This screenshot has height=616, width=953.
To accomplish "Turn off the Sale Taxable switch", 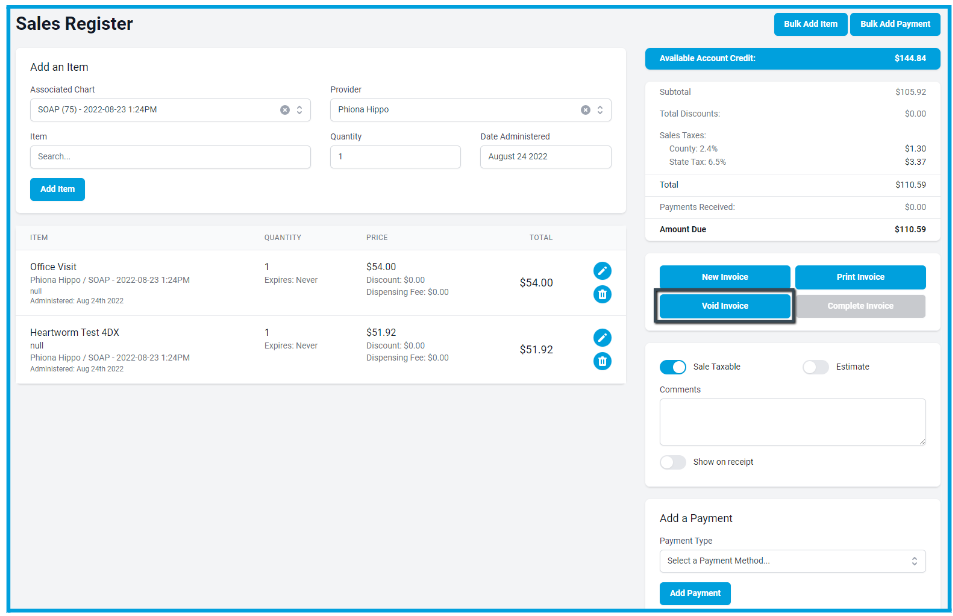I will click(x=672, y=367).
